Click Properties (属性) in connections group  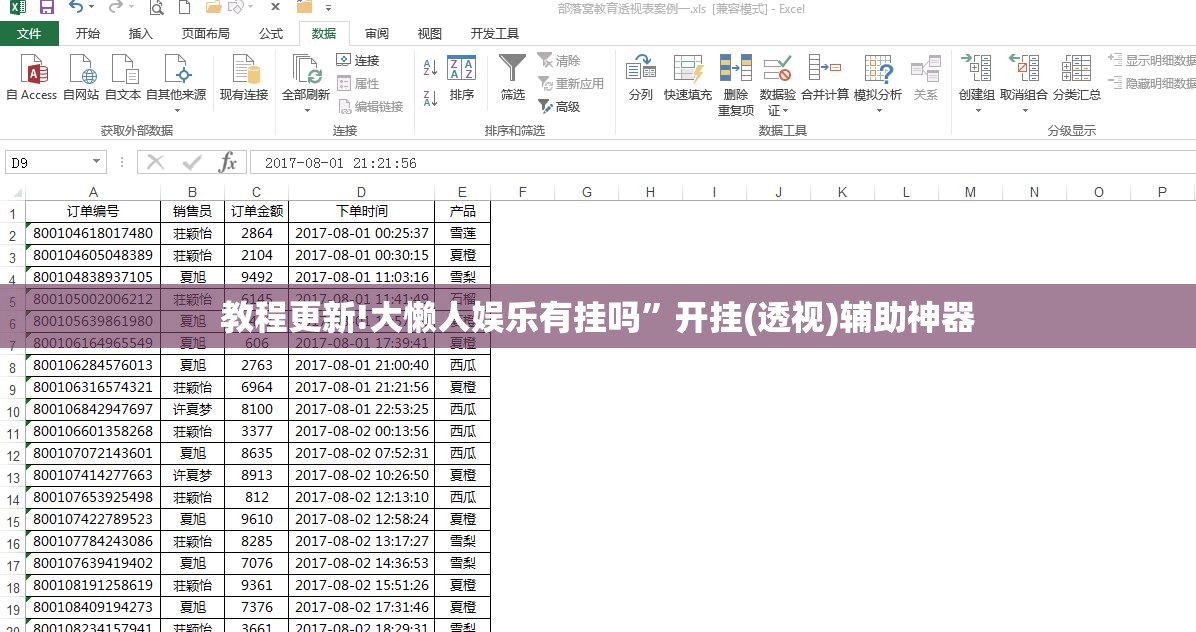(x=358, y=83)
